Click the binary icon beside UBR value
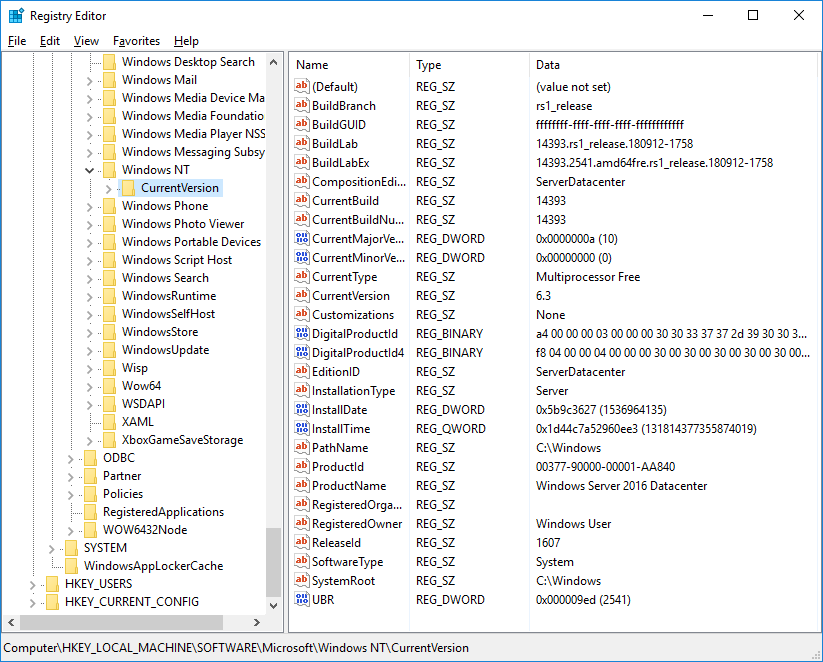The image size is (823, 662). (302, 599)
